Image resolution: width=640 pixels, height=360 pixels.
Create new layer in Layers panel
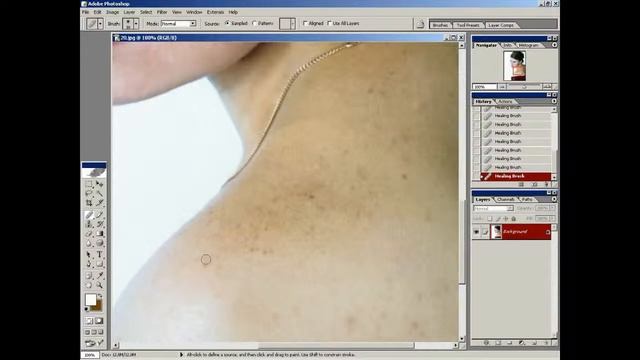pyautogui.click(x=534, y=342)
